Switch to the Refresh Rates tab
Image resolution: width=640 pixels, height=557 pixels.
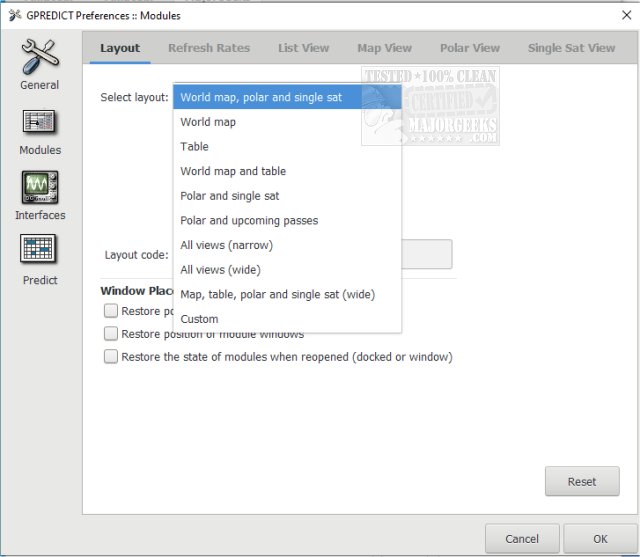tap(209, 48)
